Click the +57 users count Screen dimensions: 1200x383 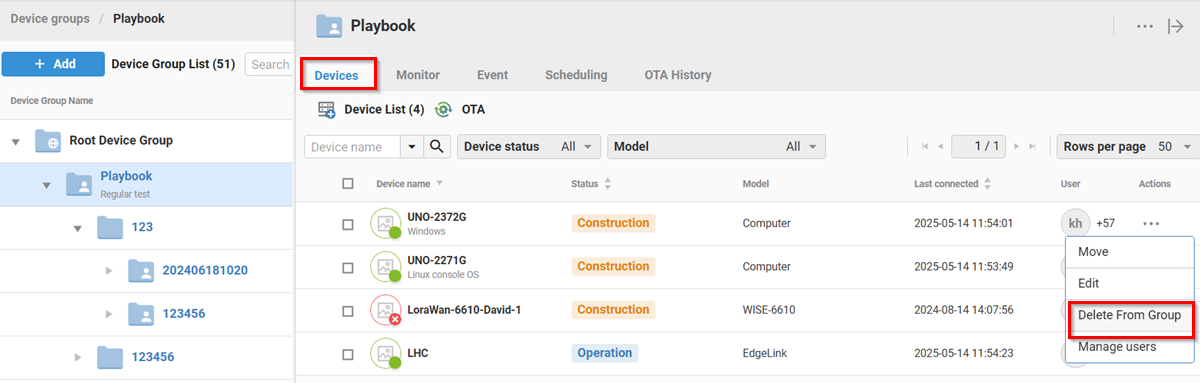tap(1105, 224)
